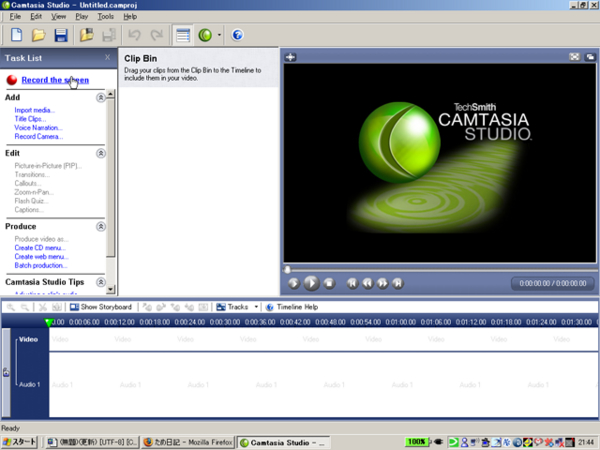
Task: Open the Help menu
Action: tap(130, 16)
